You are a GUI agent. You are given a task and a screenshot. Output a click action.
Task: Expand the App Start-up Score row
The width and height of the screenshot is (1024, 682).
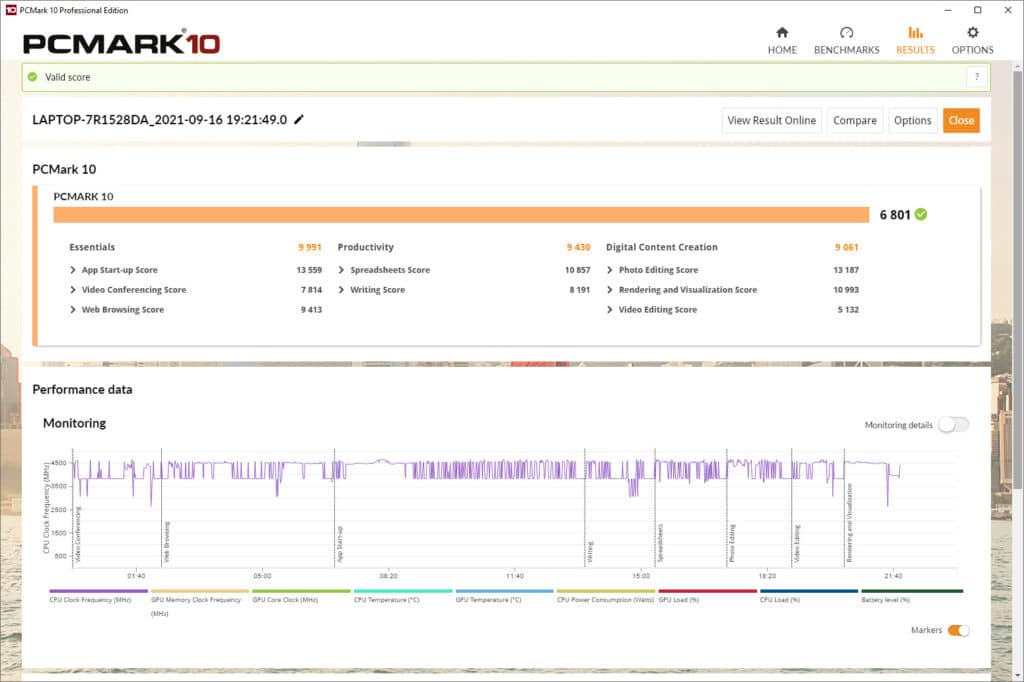pos(74,270)
